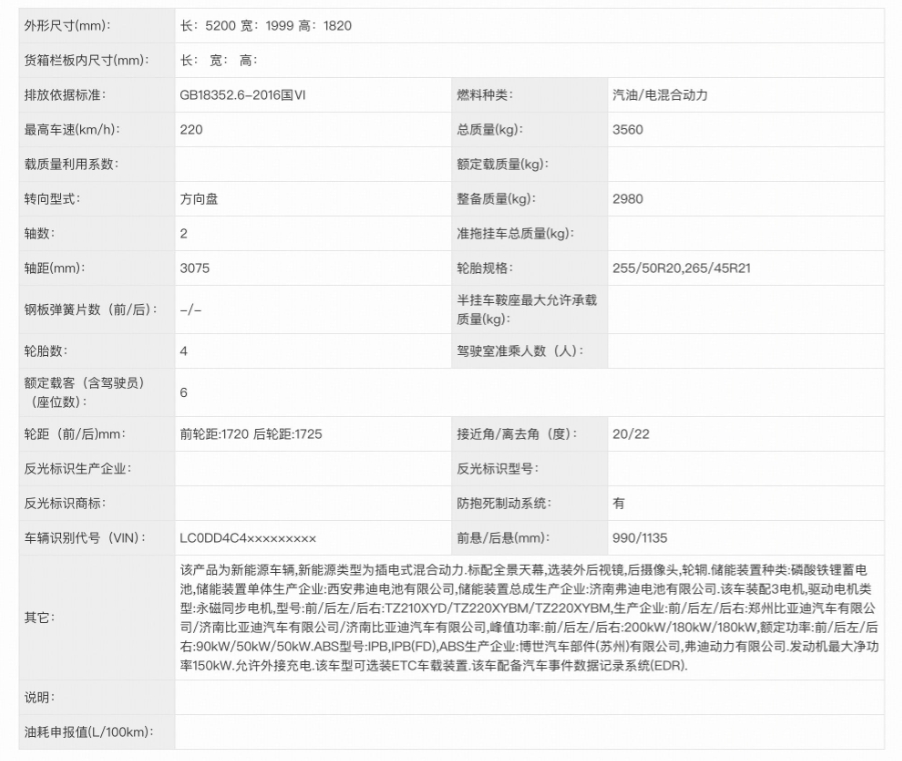Click the 轴距 value 3075
This screenshot has width=902, height=761.
point(194,268)
